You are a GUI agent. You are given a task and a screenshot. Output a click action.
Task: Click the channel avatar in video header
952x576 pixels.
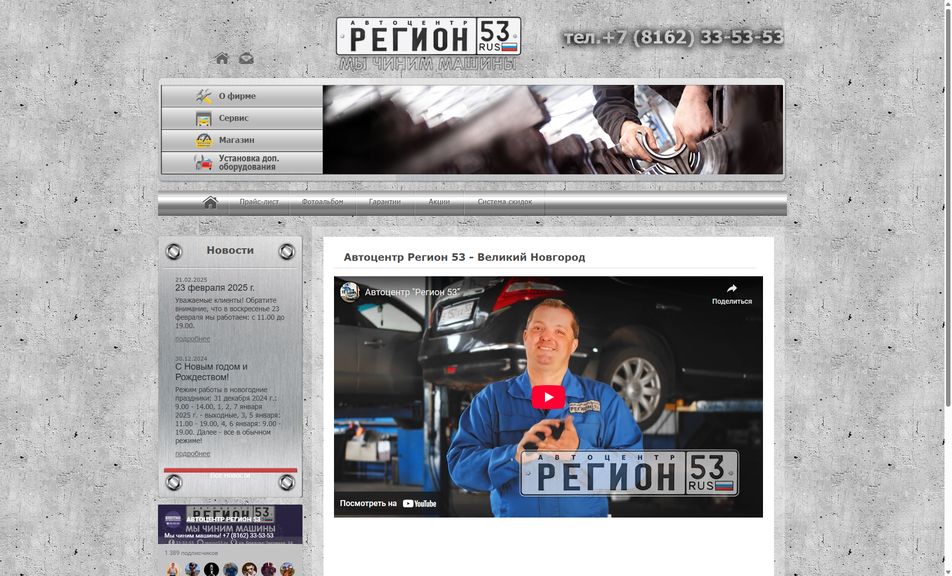[x=350, y=292]
